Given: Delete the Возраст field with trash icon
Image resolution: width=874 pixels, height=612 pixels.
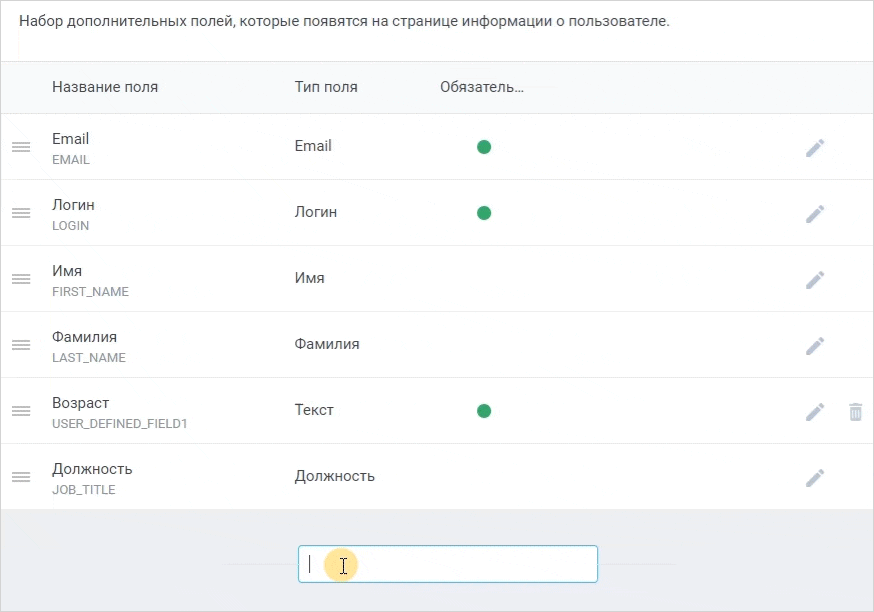Looking at the screenshot, I should [856, 412].
